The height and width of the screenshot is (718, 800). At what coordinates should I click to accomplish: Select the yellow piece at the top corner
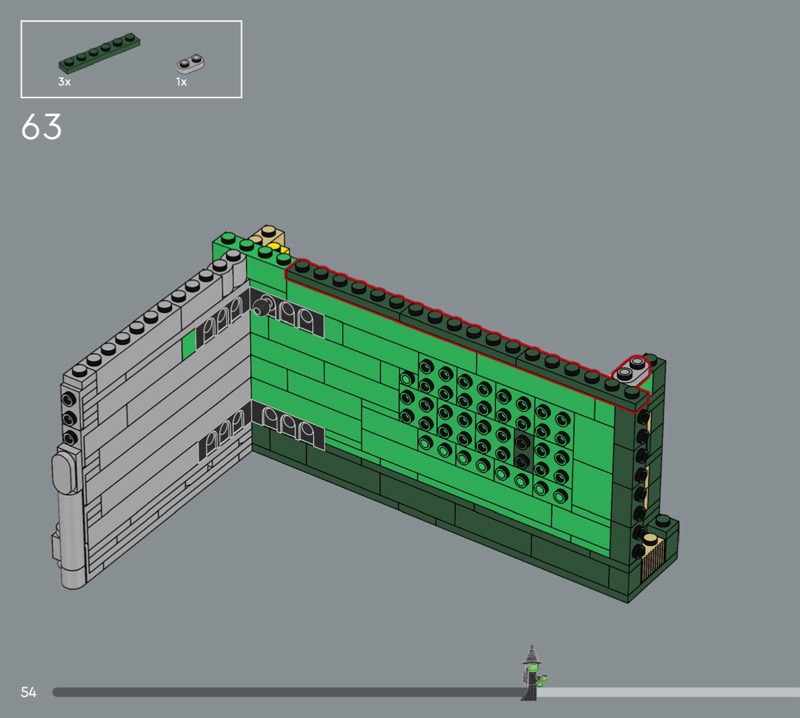pyautogui.click(x=276, y=248)
